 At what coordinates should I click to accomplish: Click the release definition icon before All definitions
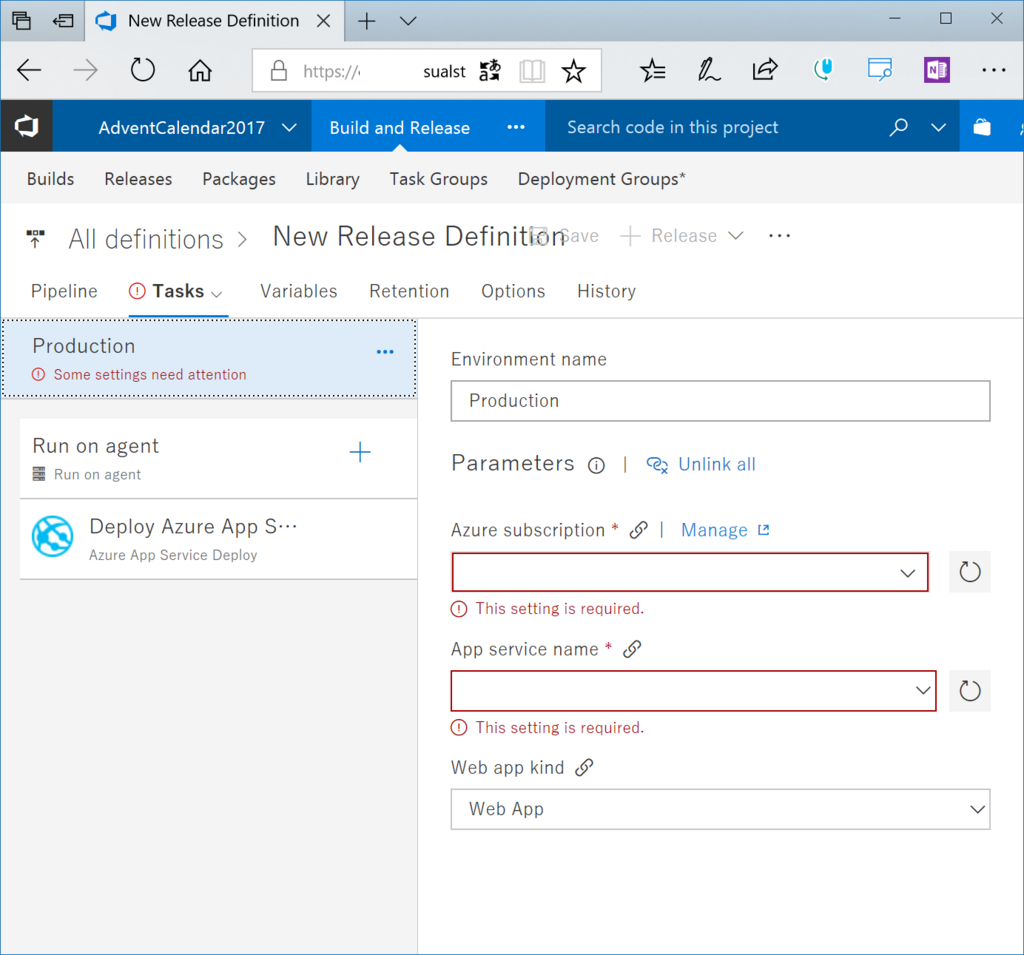(35, 238)
